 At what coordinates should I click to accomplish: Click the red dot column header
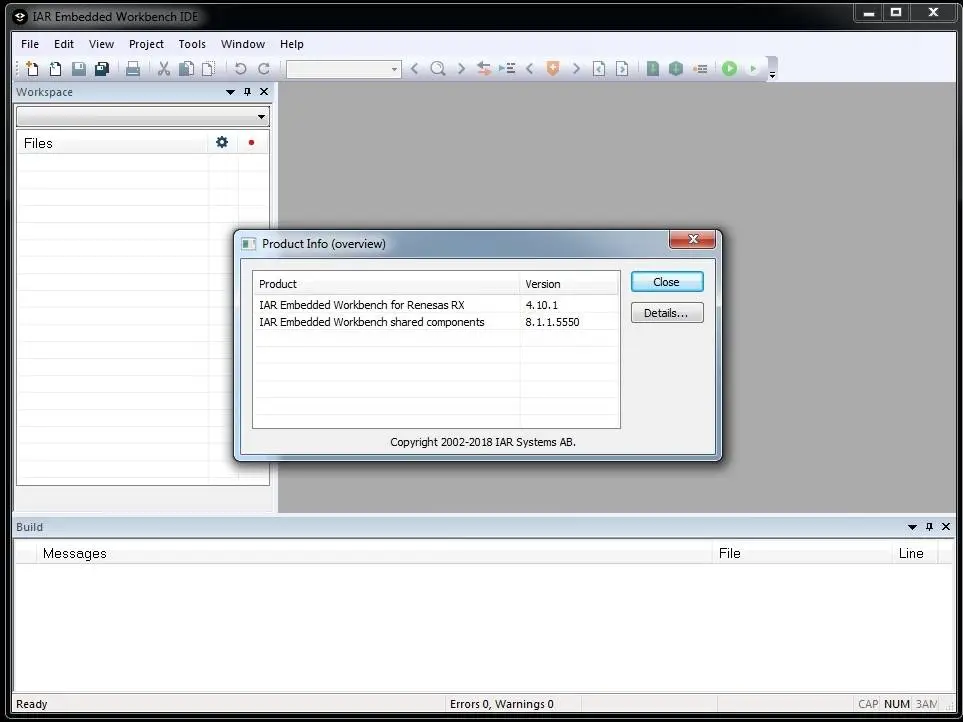click(251, 142)
